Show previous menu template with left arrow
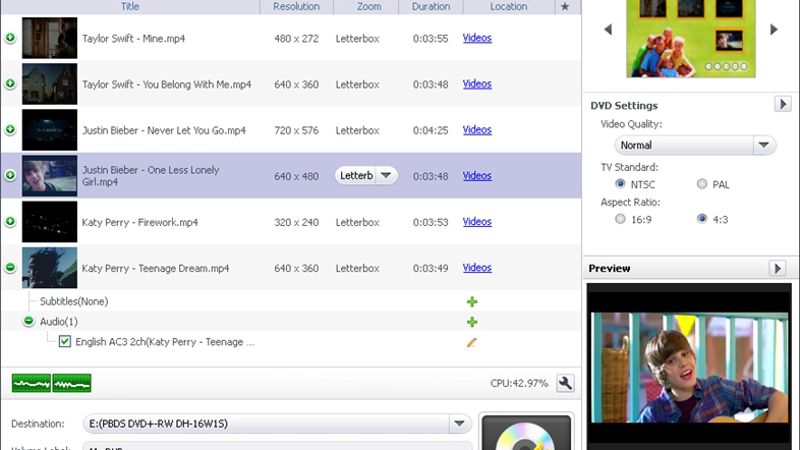Screen dimensions: 800x450 (608, 30)
